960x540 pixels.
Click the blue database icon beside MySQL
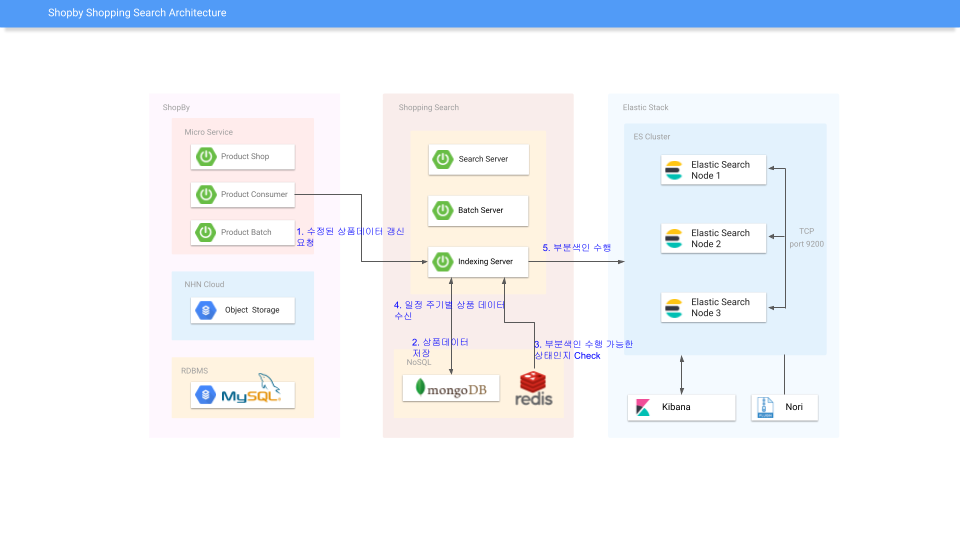point(206,395)
